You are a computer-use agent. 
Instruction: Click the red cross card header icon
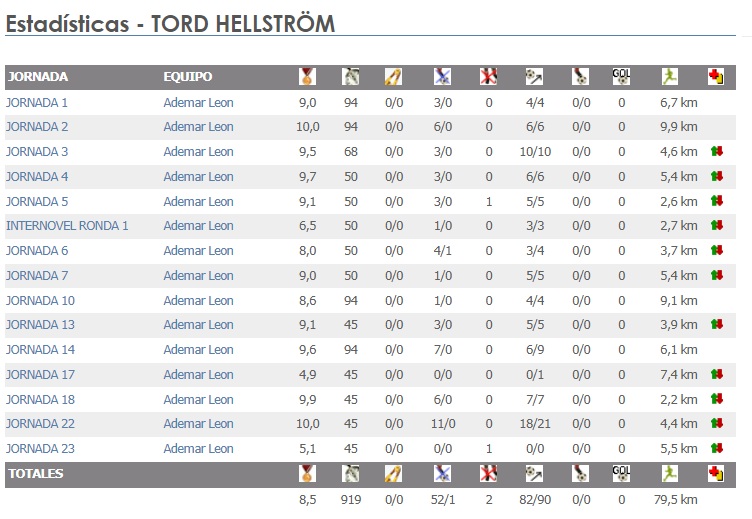715,76
